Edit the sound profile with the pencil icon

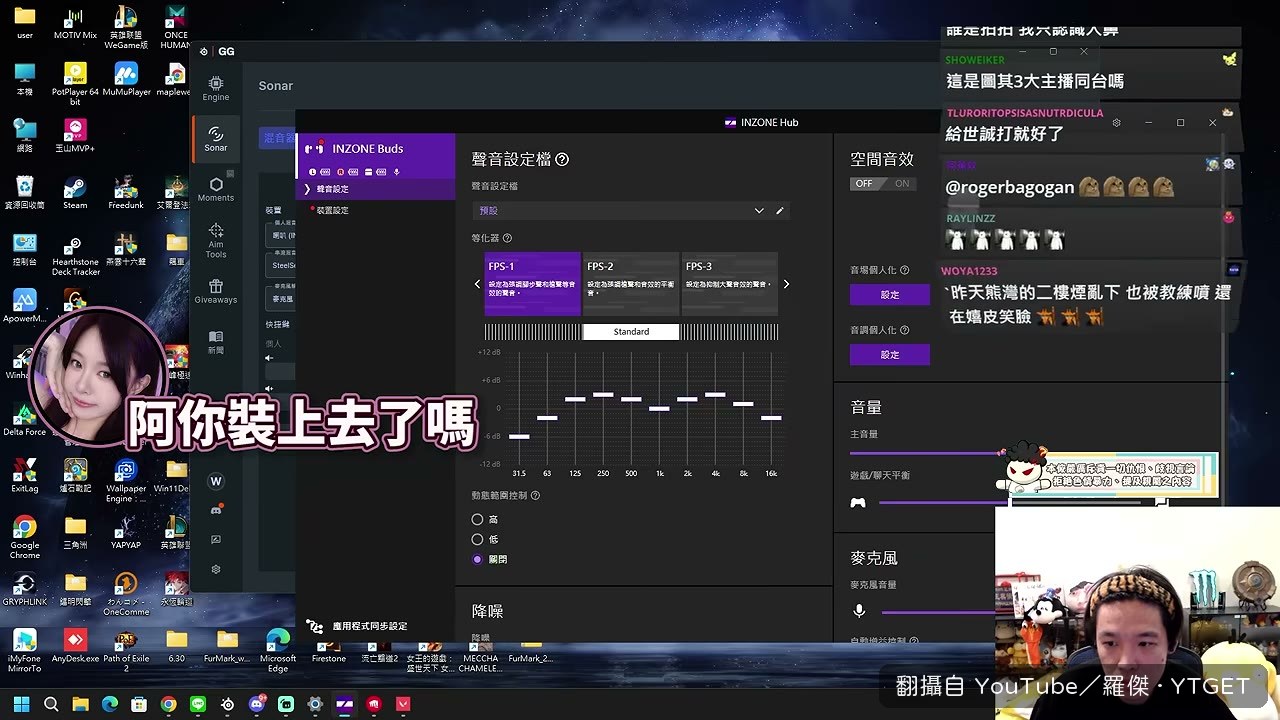coord(780,211)
